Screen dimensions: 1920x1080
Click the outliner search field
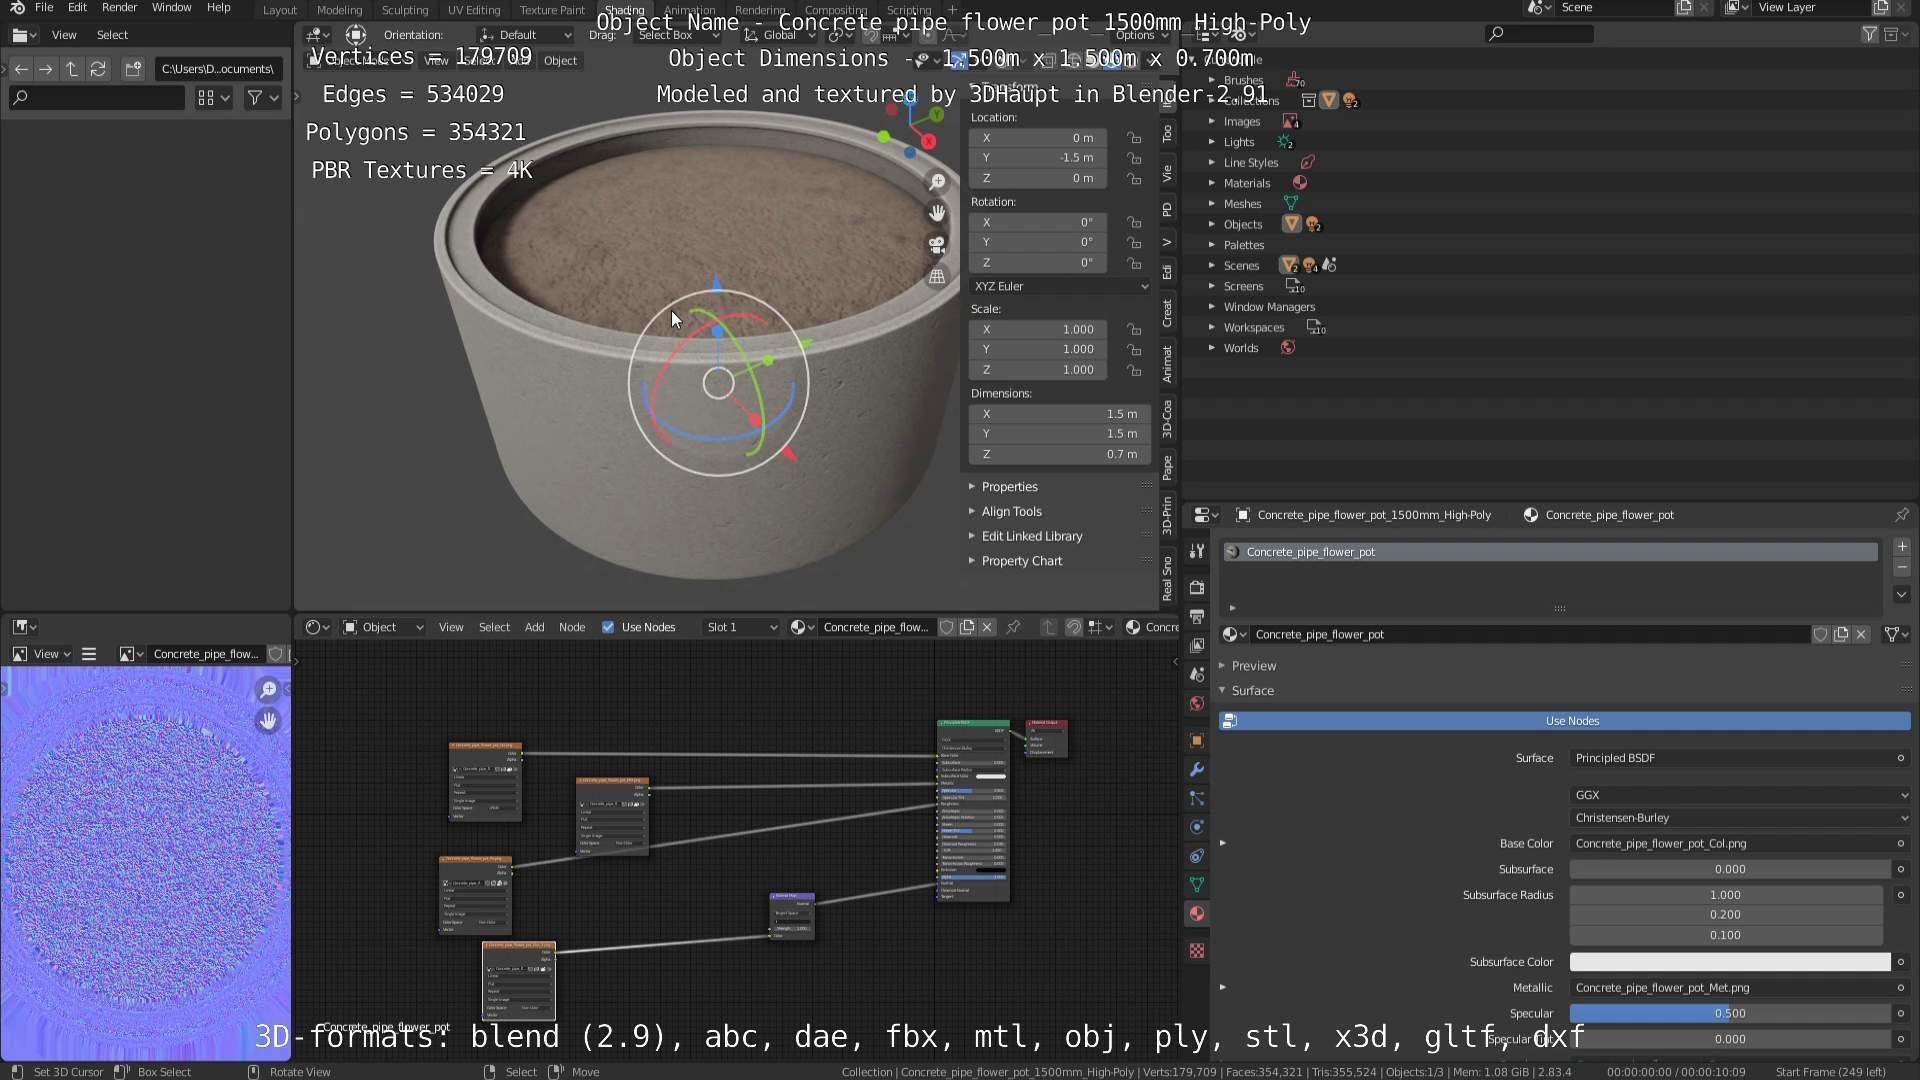[x=1540, y=34]
